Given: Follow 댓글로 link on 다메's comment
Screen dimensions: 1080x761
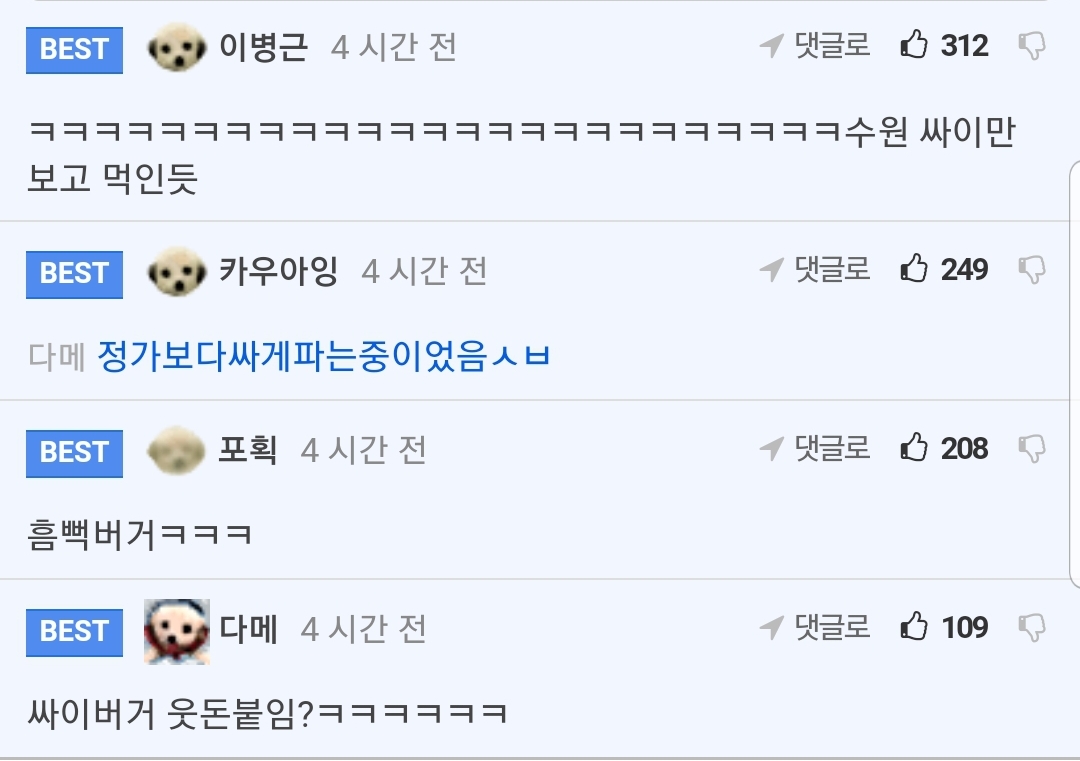Looking at the screenshot, I should point(815,627).
